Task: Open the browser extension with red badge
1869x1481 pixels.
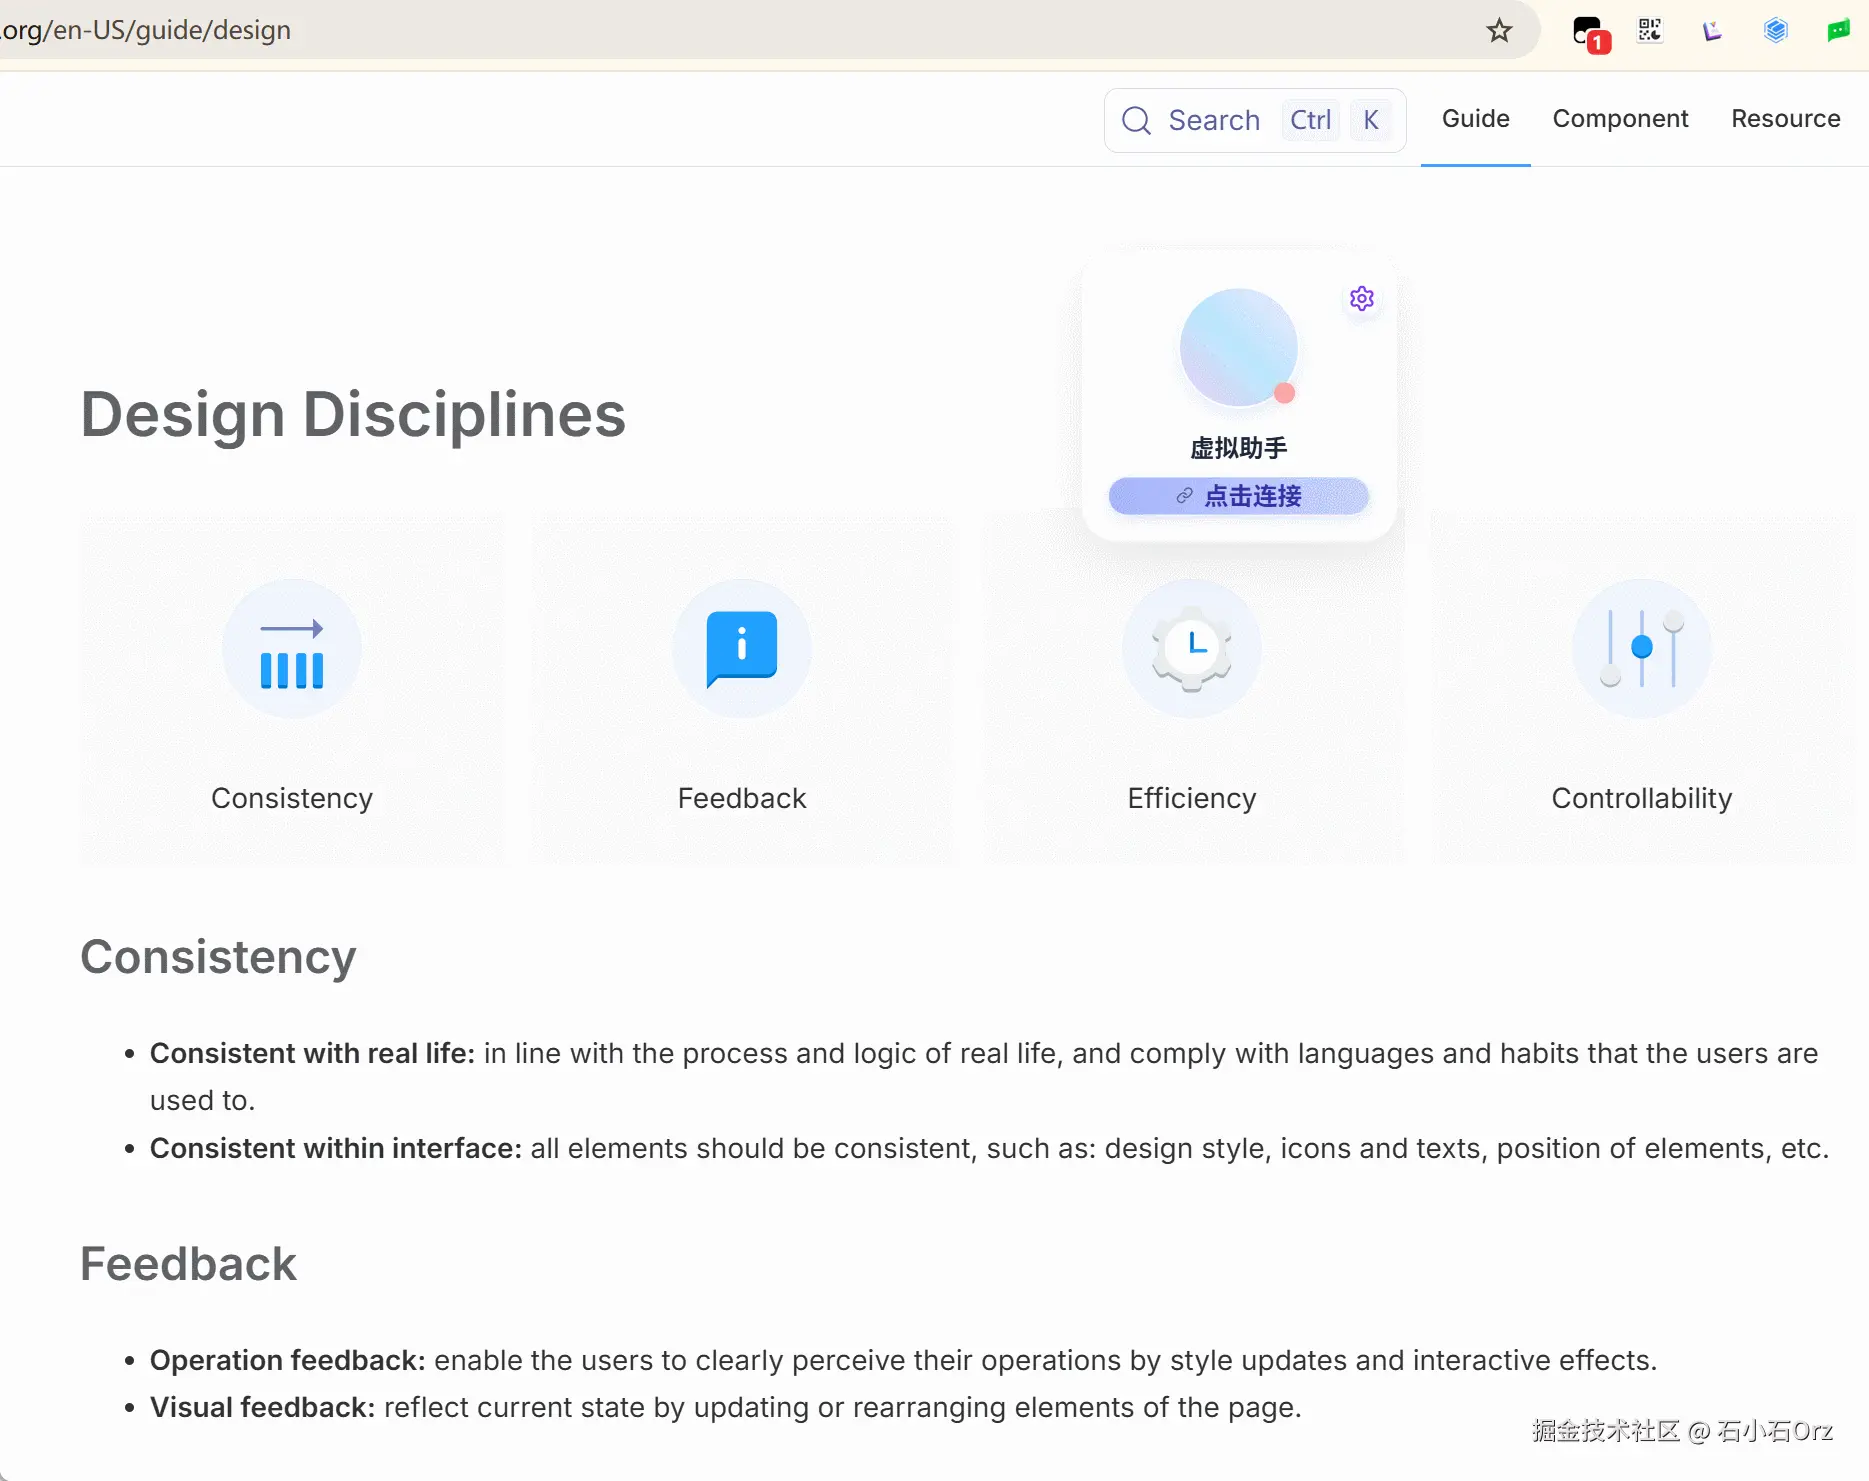Action: pos(1591,34)
